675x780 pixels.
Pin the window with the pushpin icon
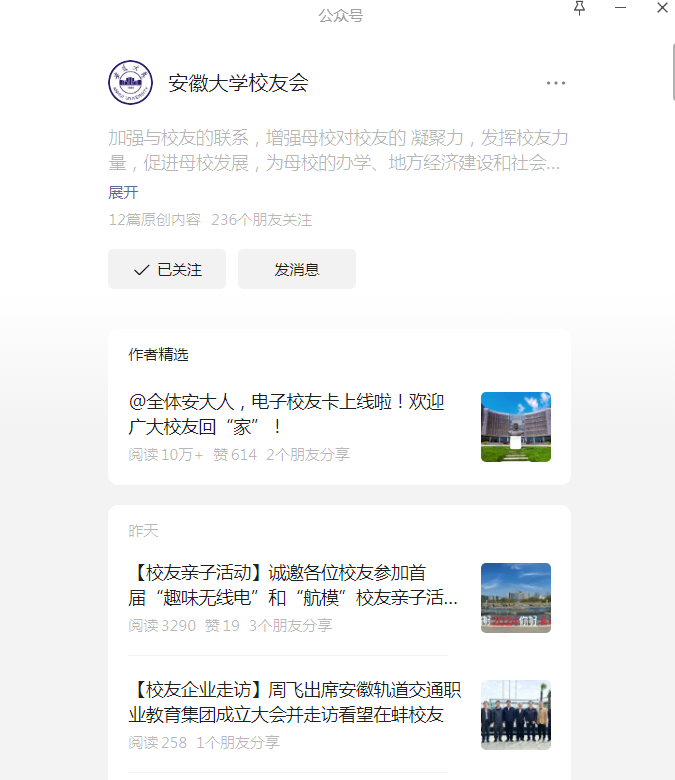(579, 8)
